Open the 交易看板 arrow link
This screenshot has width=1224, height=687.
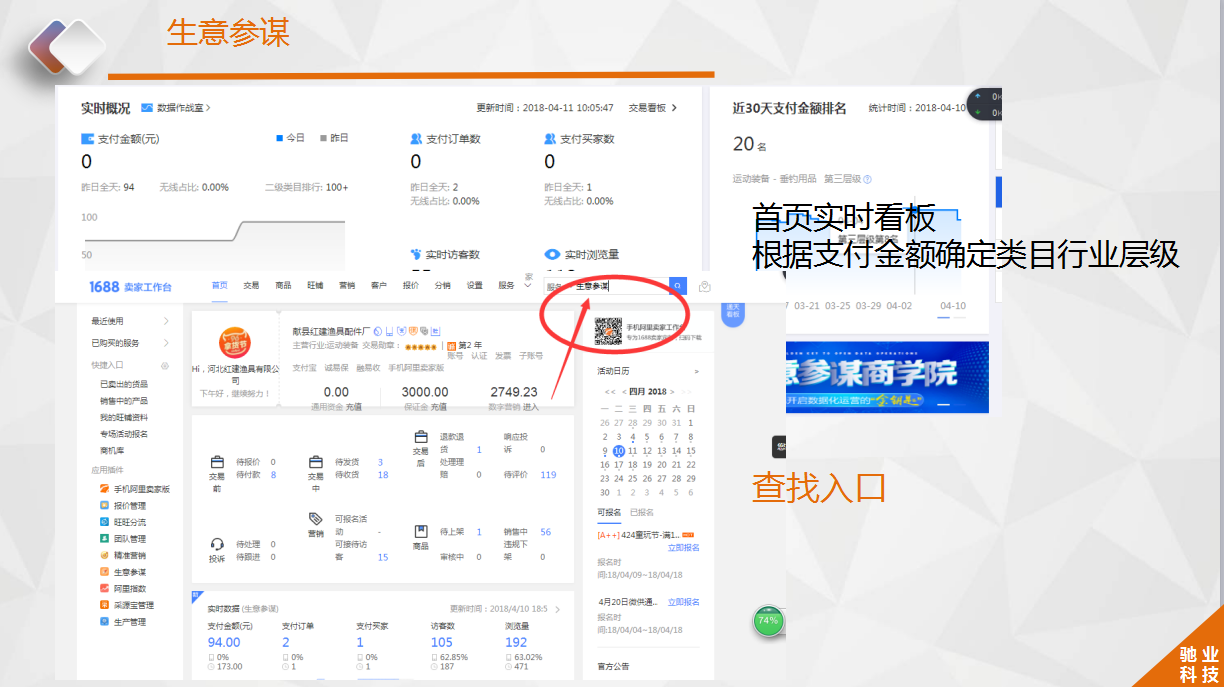coord(653,108)
